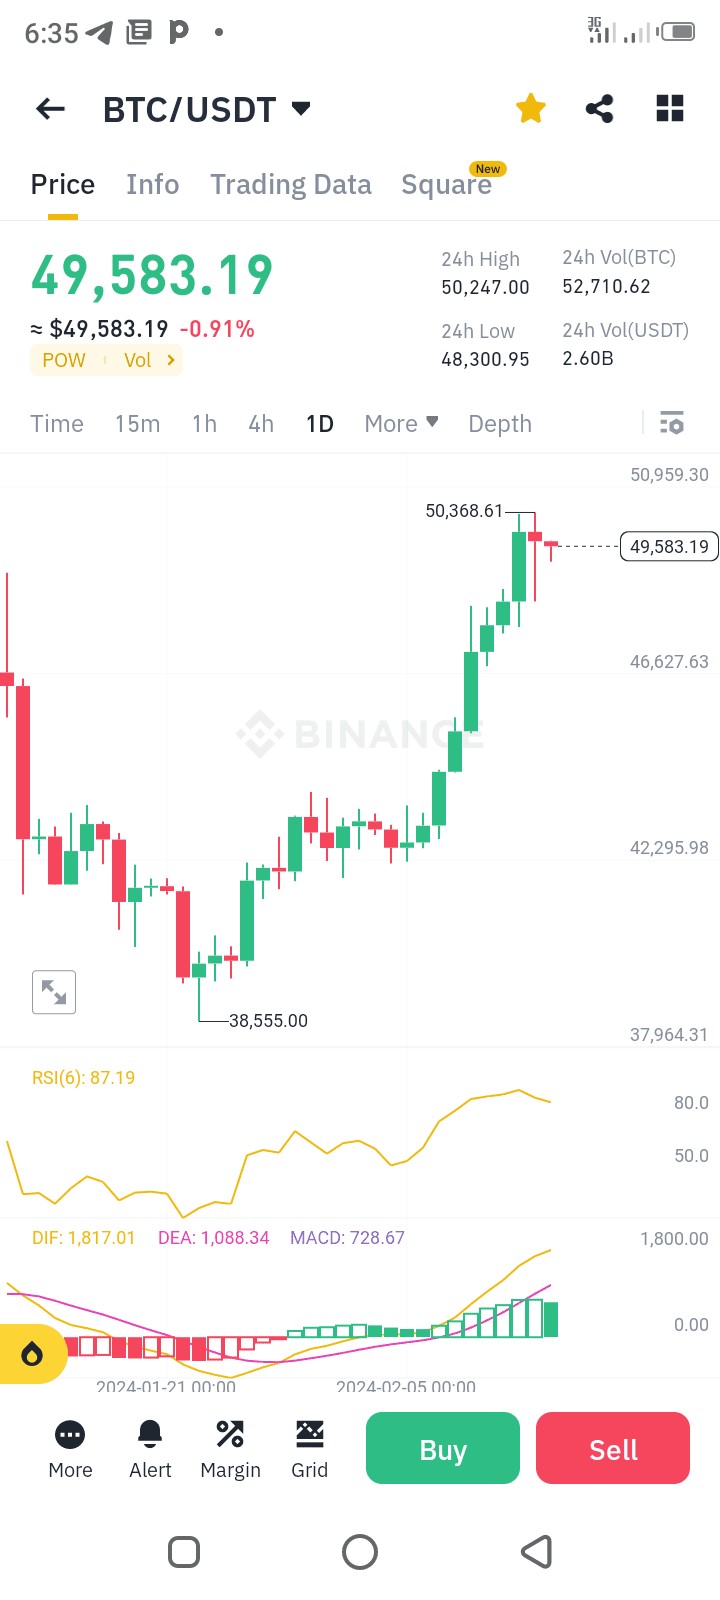Open the More options menu bottom left
This screenshot has height=1600, width=720.
click(69, 1448)
